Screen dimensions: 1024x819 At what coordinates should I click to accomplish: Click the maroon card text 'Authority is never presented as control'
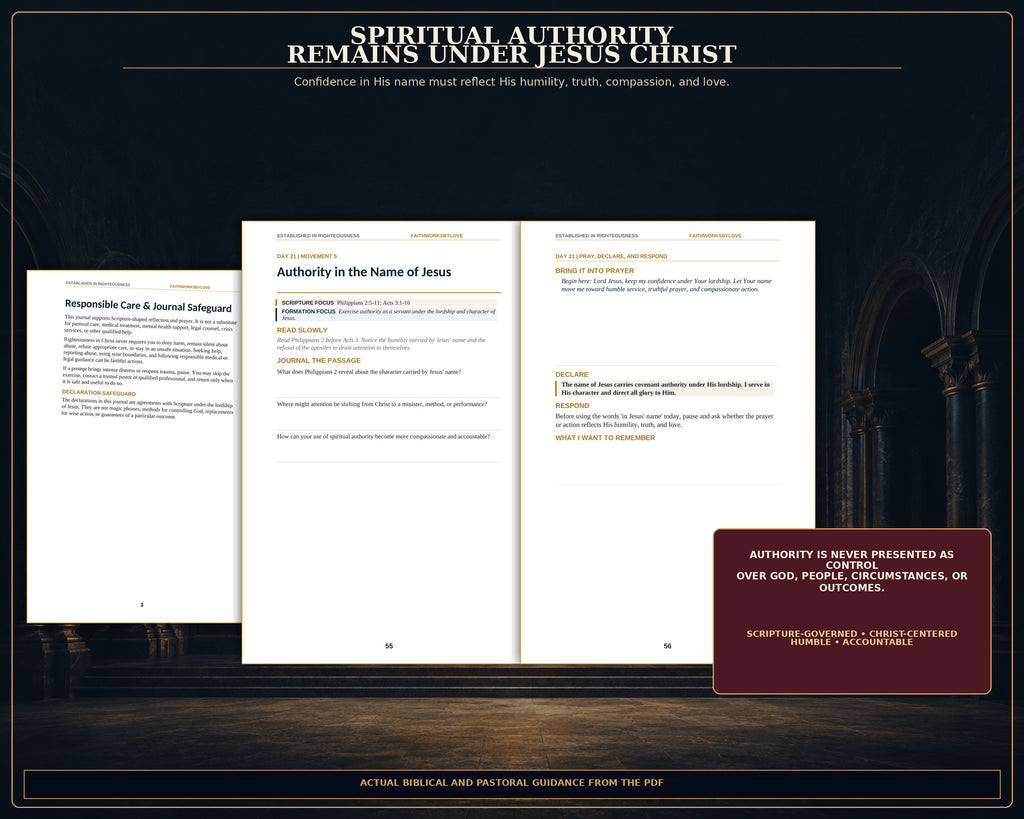point(852,571)
